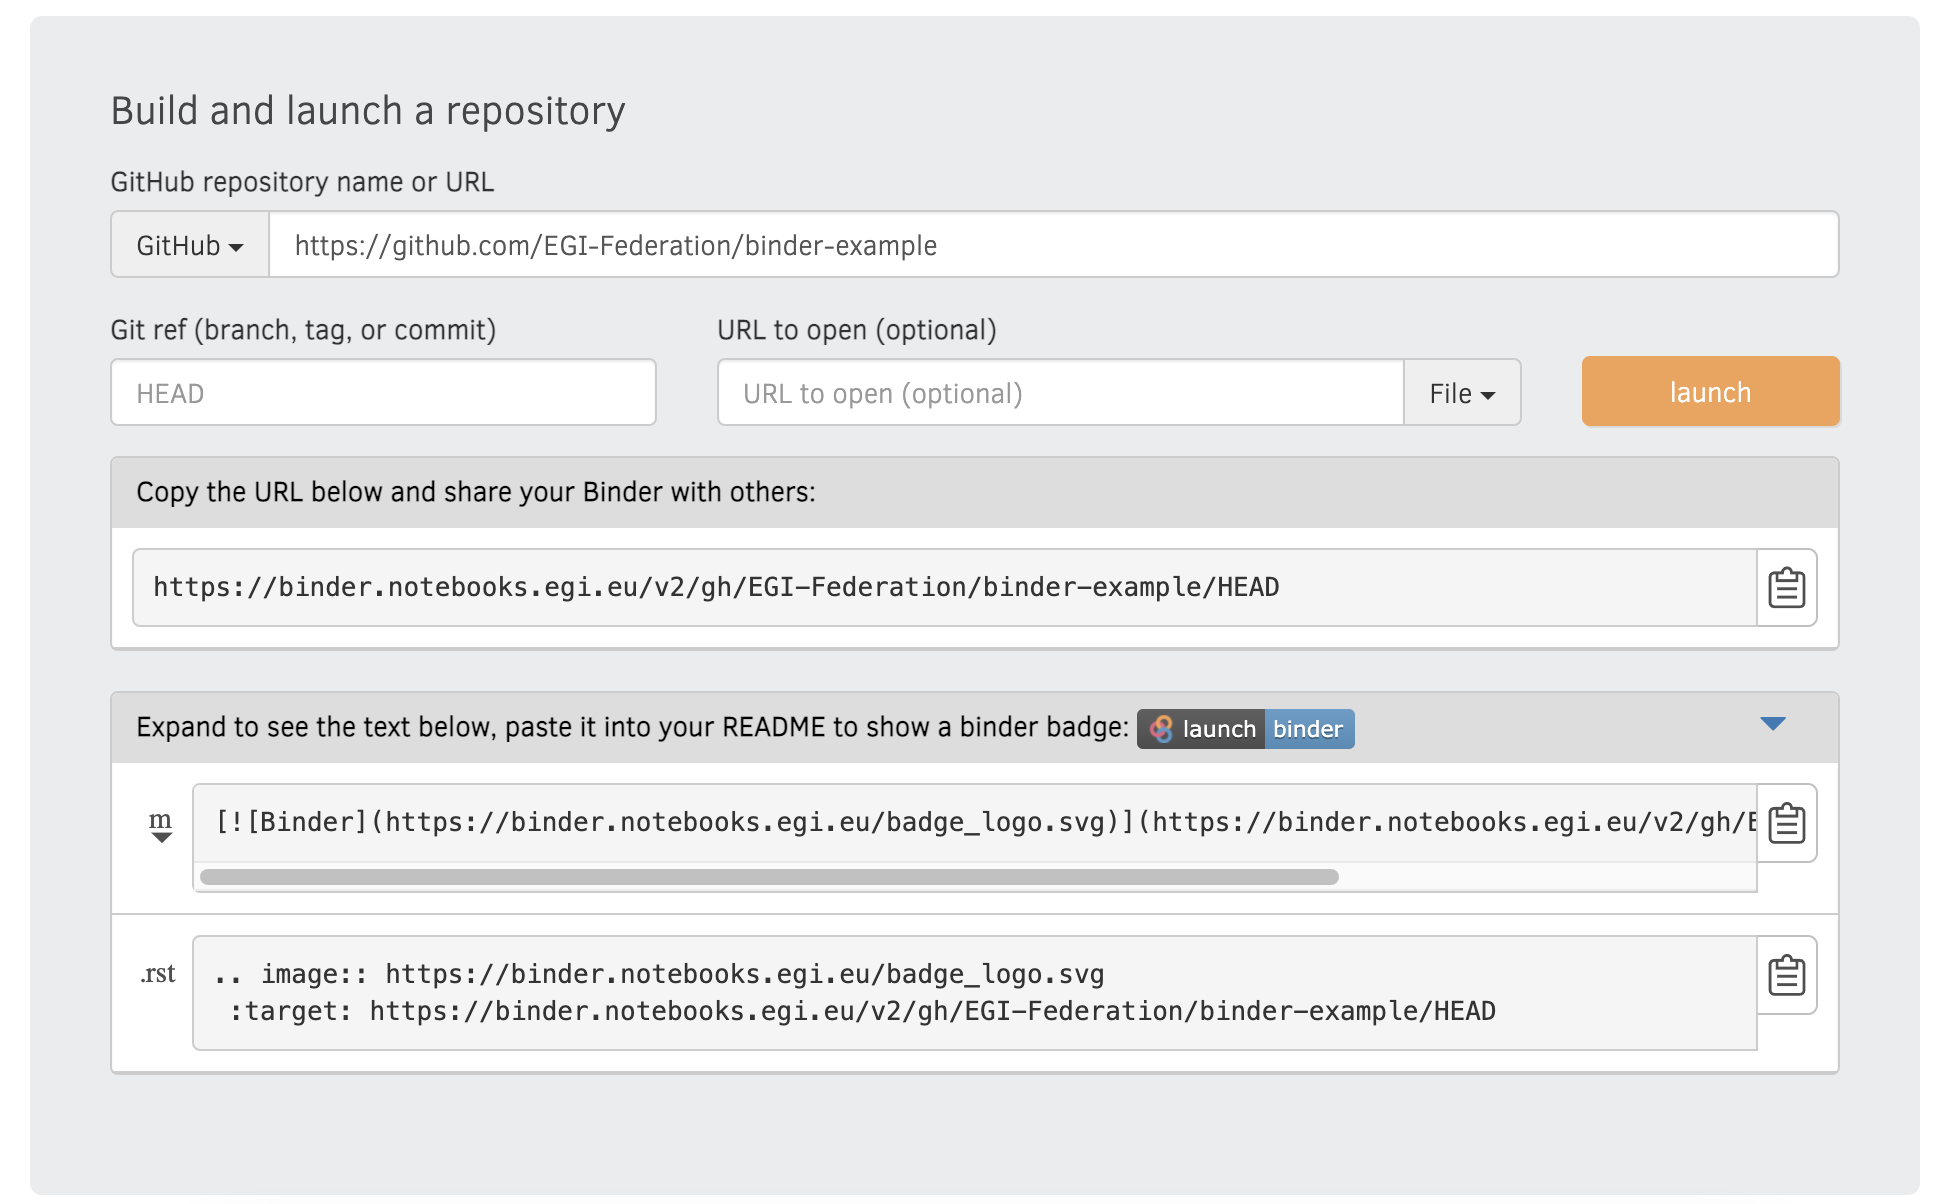Focus the GitHub repository URL field

click(x=1054, y=245)
